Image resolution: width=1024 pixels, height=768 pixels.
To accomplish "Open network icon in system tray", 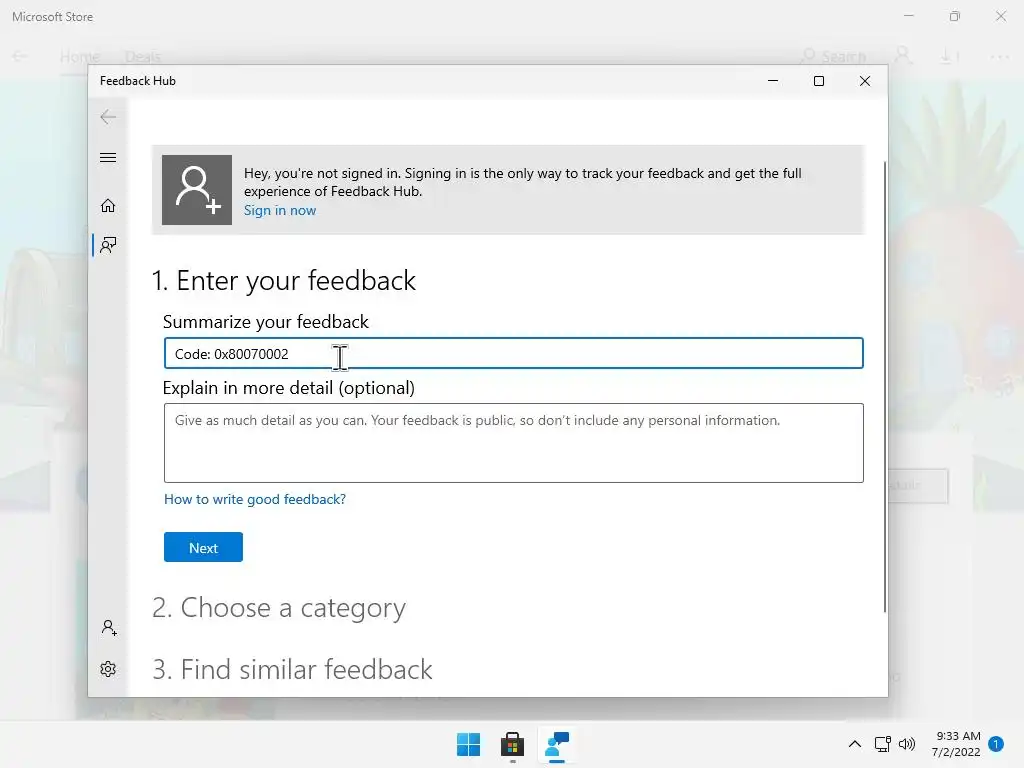I will 882,744.
